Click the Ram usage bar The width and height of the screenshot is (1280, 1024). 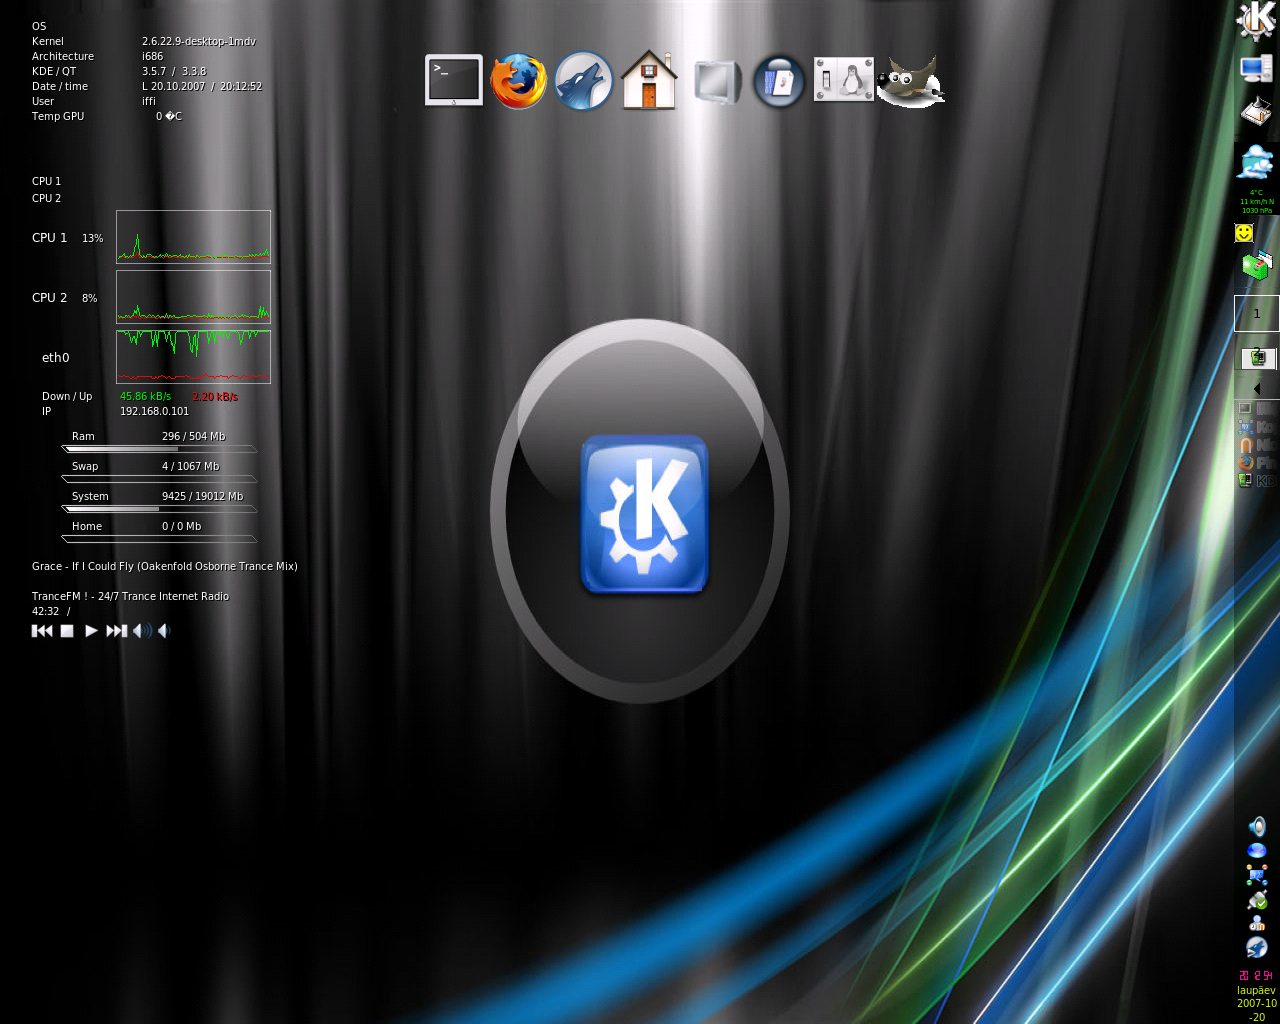coord(159,449)
